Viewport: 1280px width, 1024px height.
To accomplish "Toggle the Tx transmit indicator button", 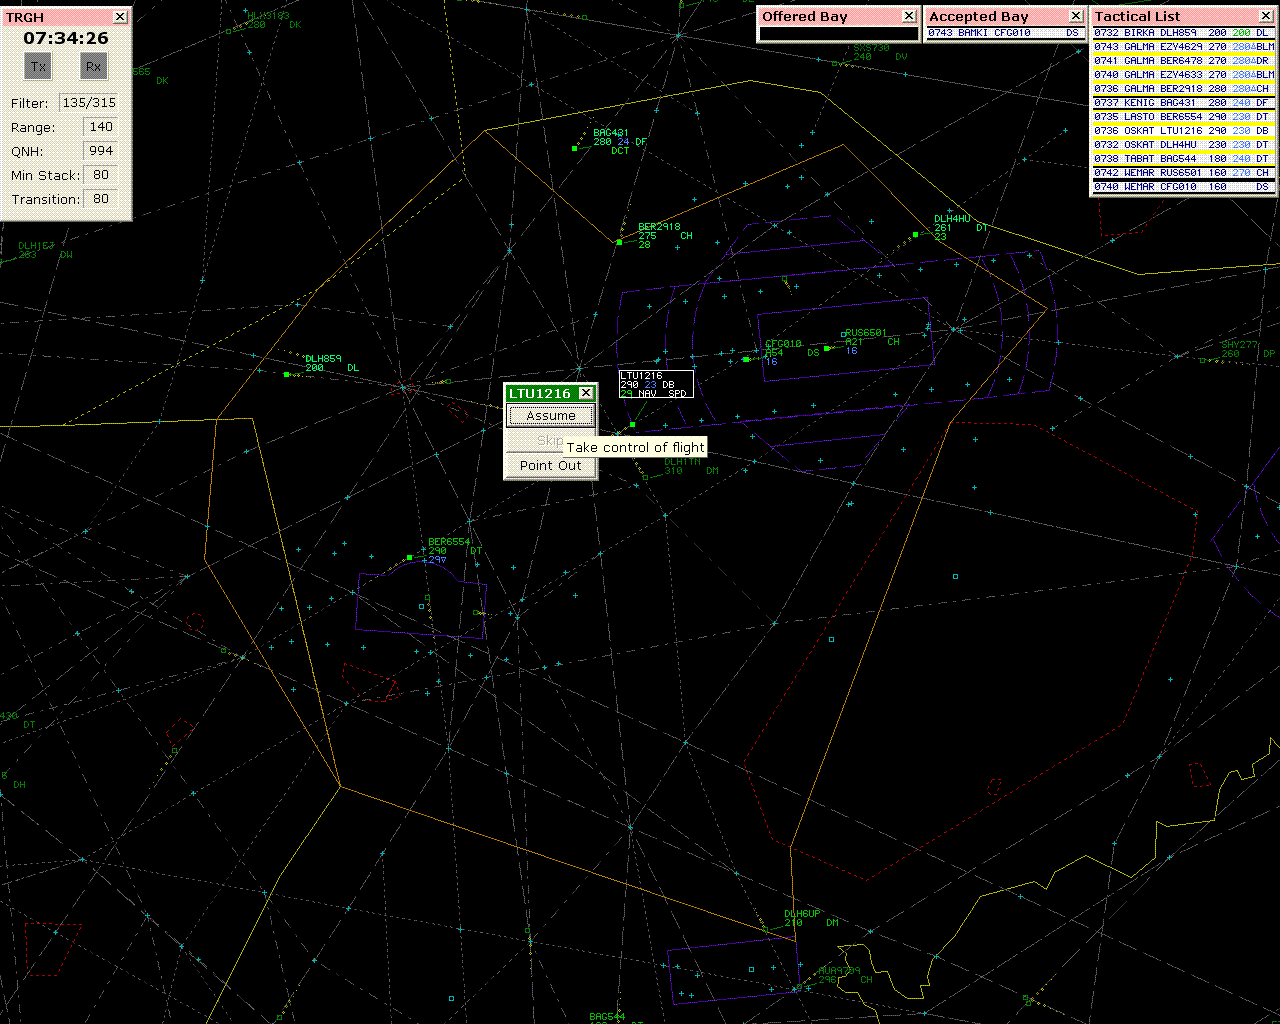I will pyautogui.click(x=38, y=67).
